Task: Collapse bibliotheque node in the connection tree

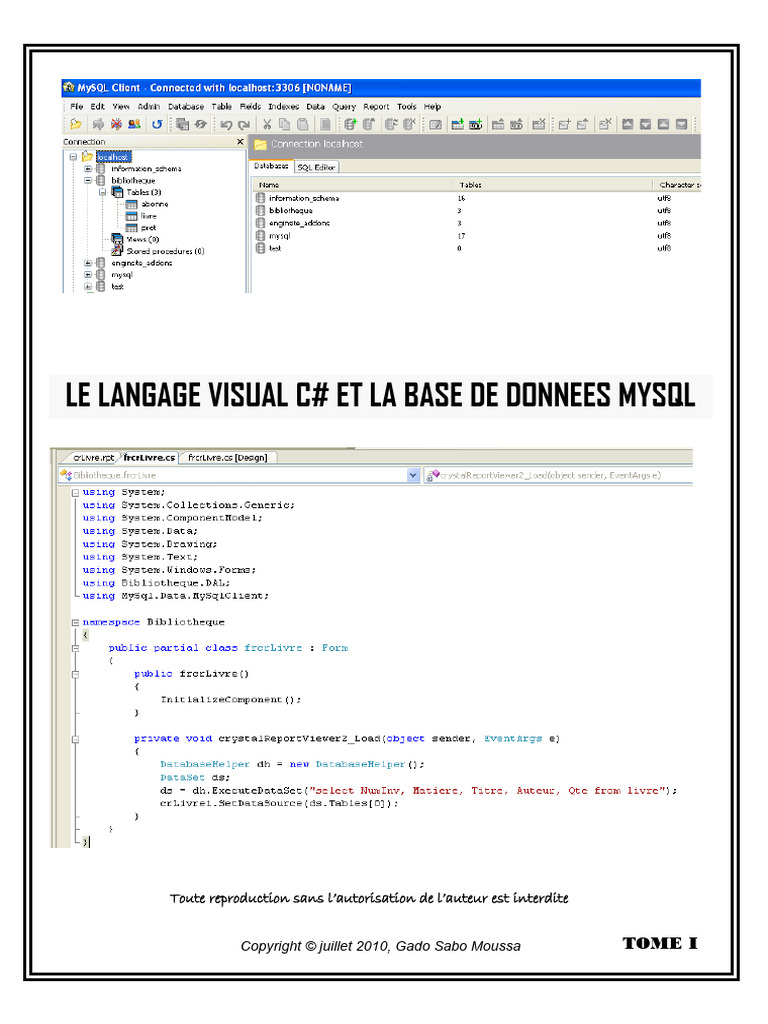Action: [x=88, y=180]
